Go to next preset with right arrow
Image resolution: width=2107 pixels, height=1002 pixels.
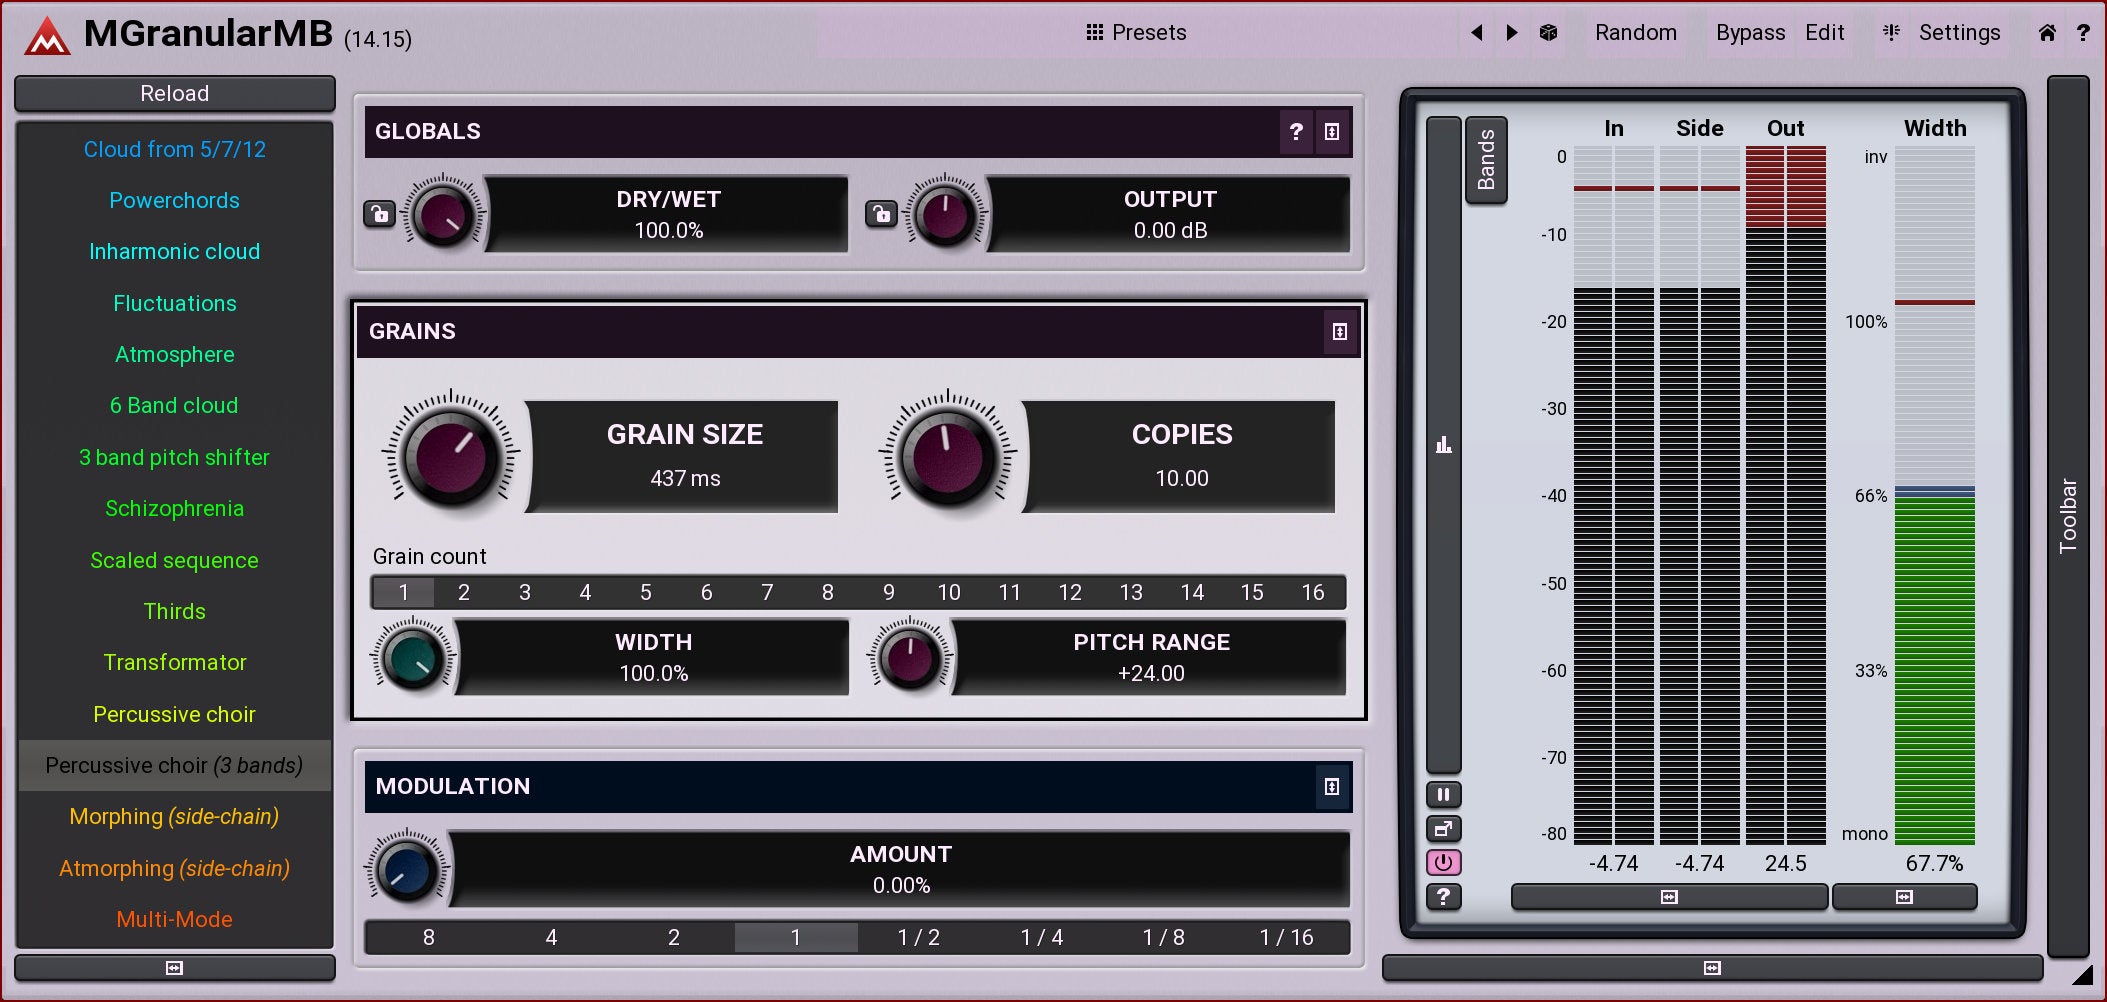[1512, 33]
